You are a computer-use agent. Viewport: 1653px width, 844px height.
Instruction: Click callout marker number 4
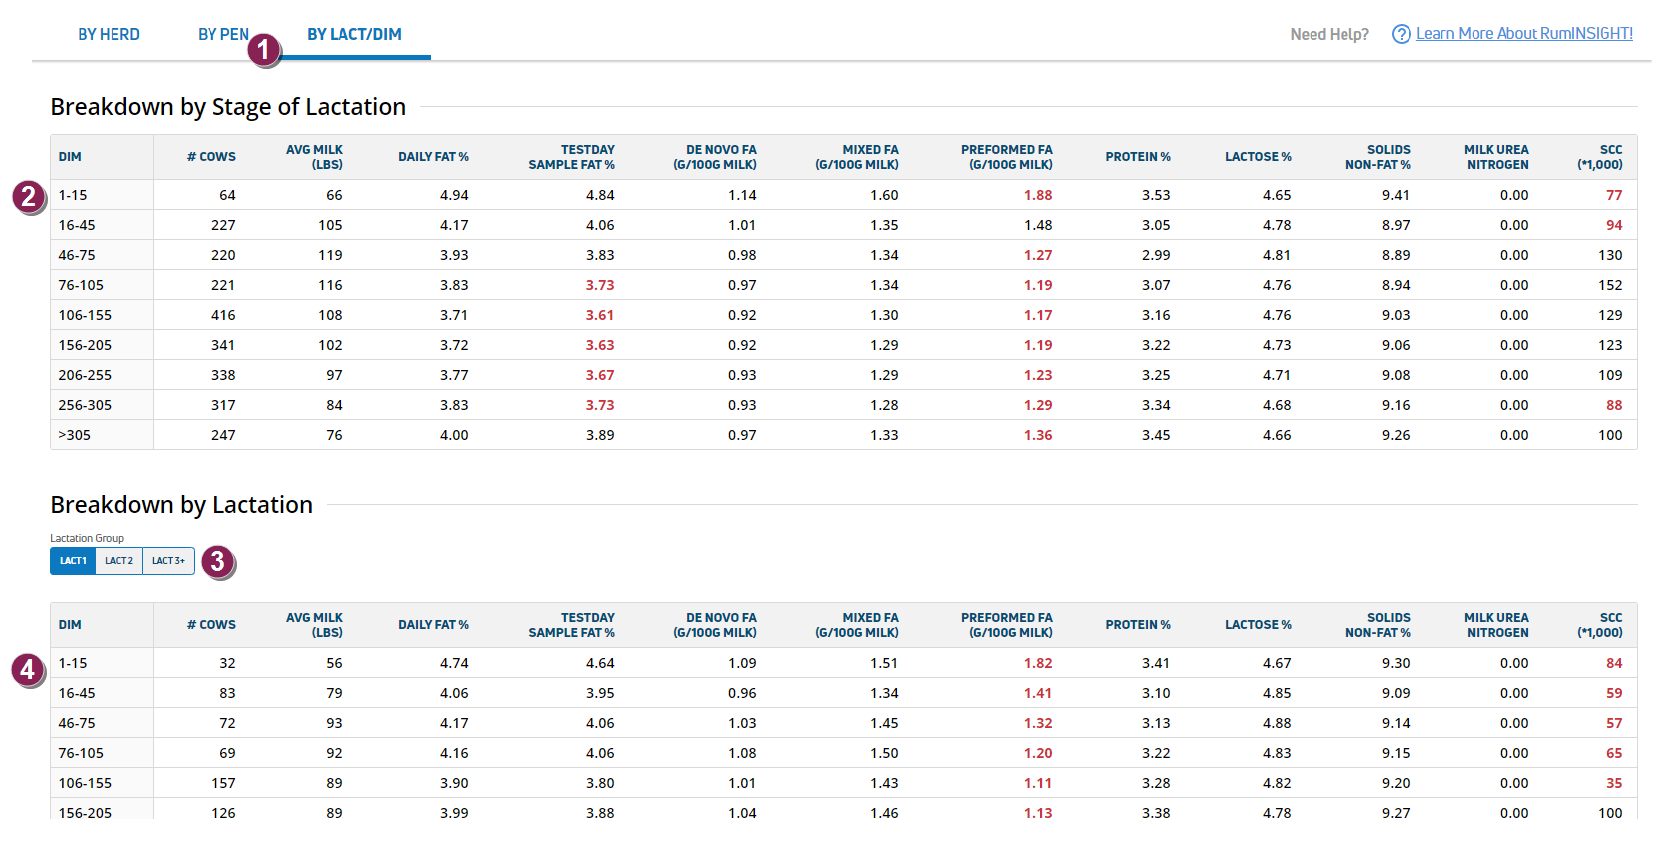point(28,669)
